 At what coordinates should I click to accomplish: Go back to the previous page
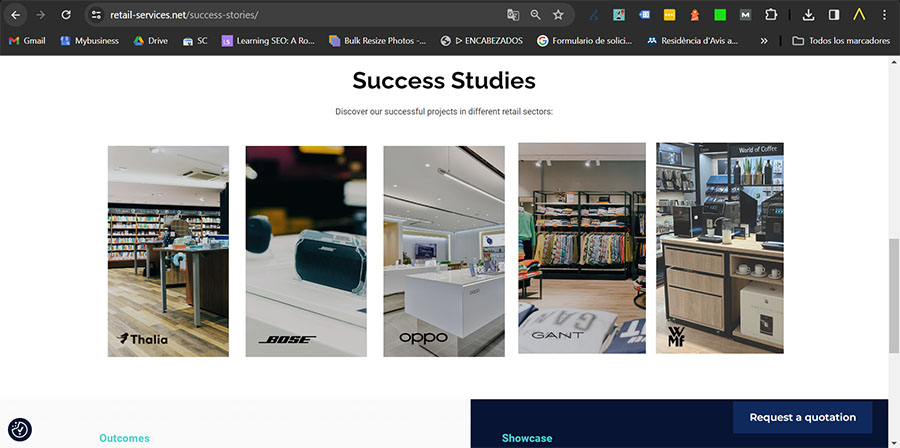tap(15, 15)
